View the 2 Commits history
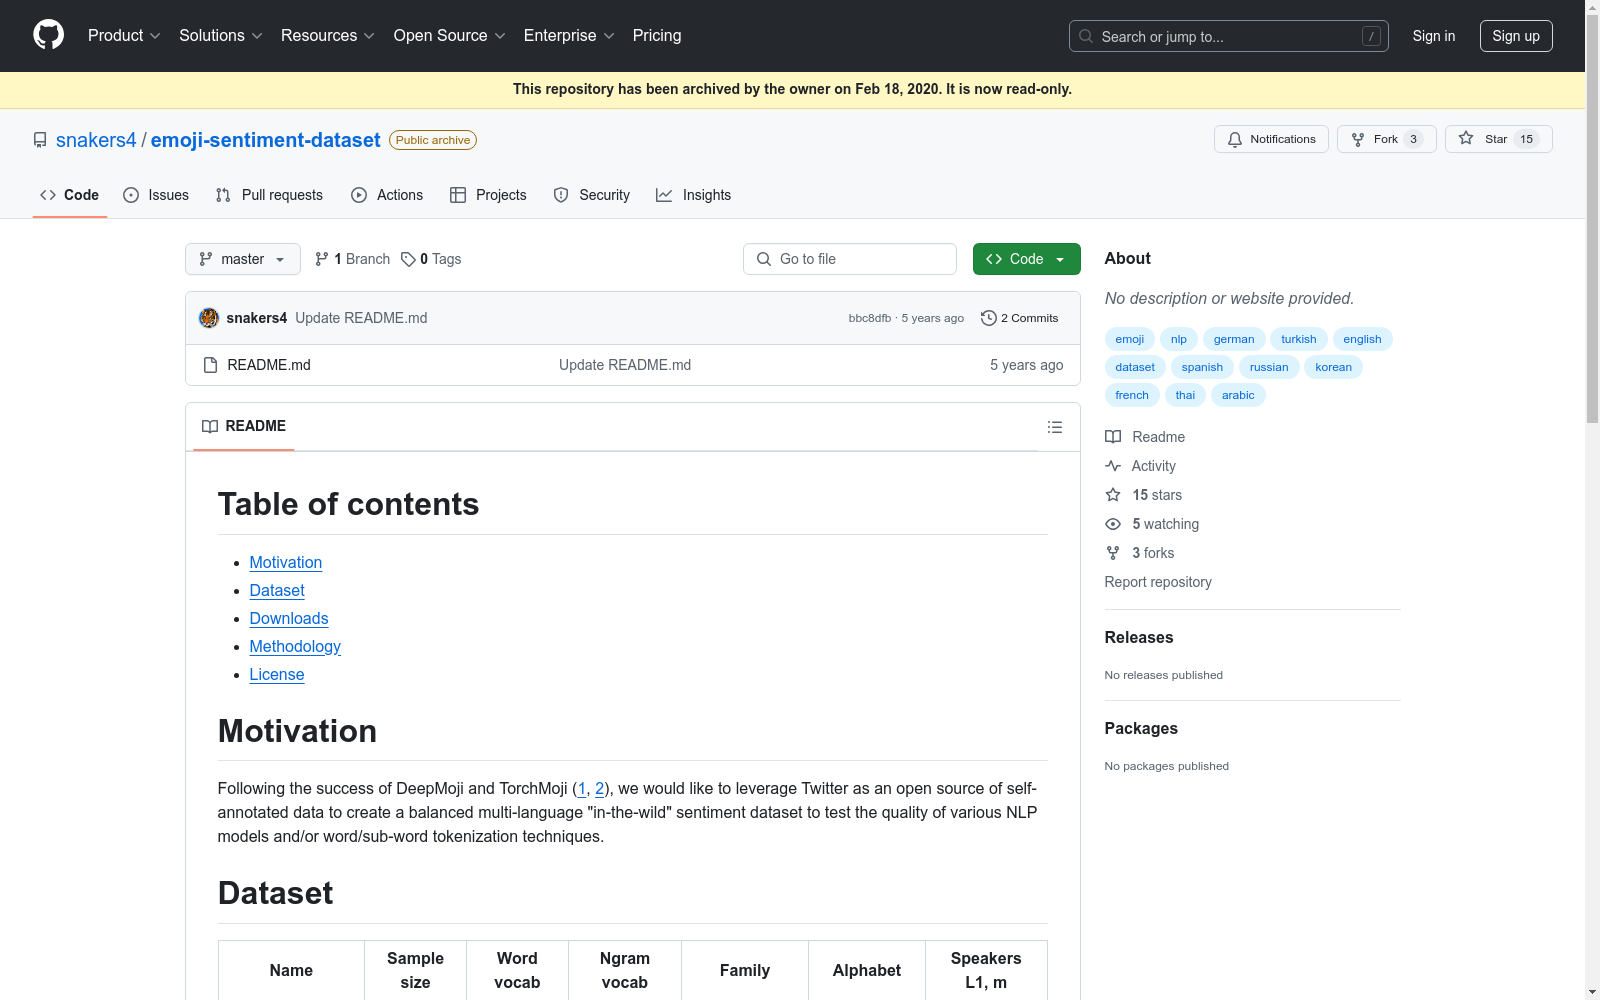This screenshot has width=1600, height=1000. pyautogui.click(x=1020, y=318)
